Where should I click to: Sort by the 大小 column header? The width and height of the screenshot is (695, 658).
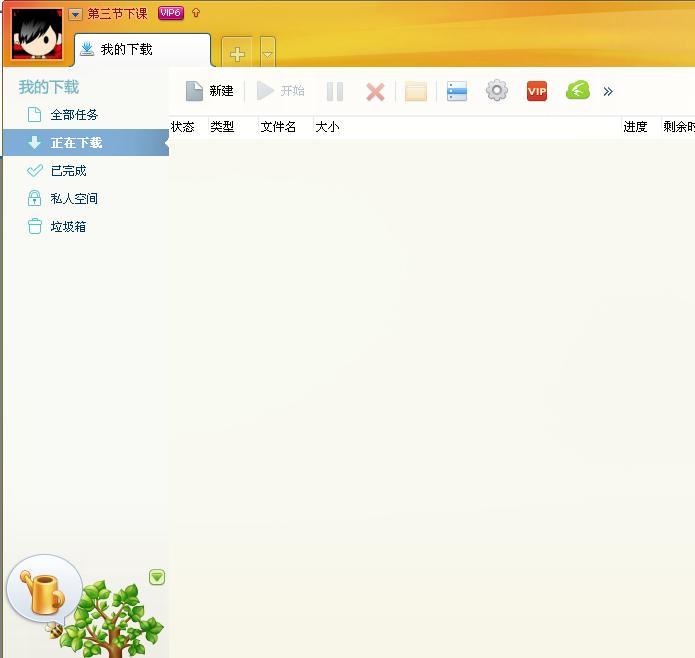327,127
